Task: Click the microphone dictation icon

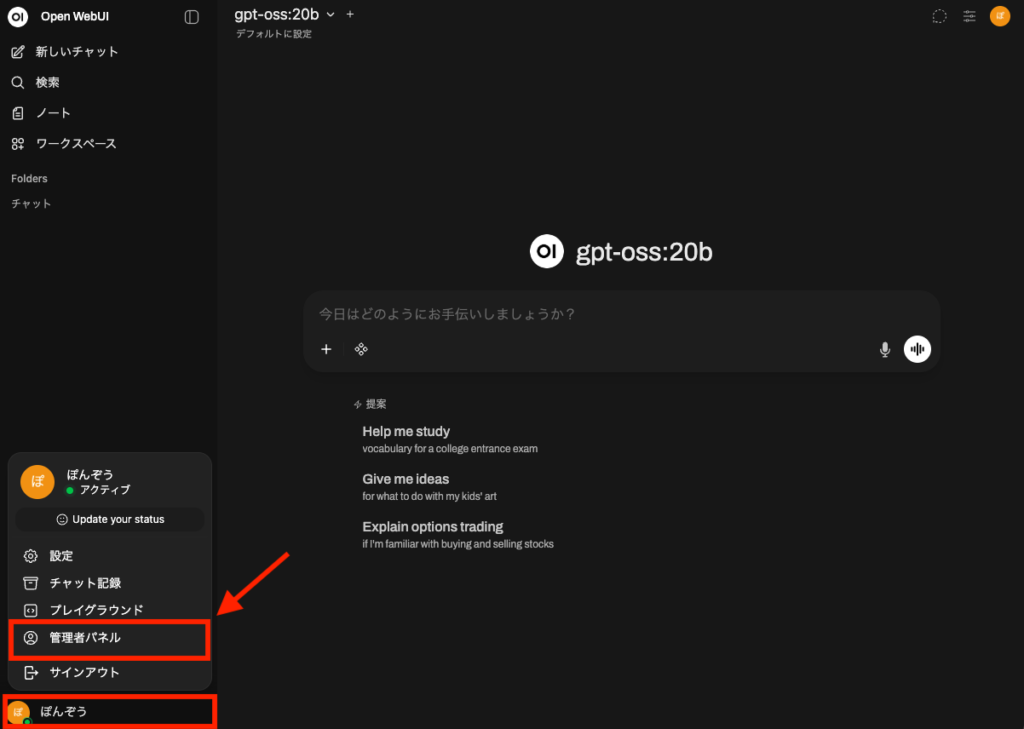Action: pyautogui.click(x=884, y=349)
